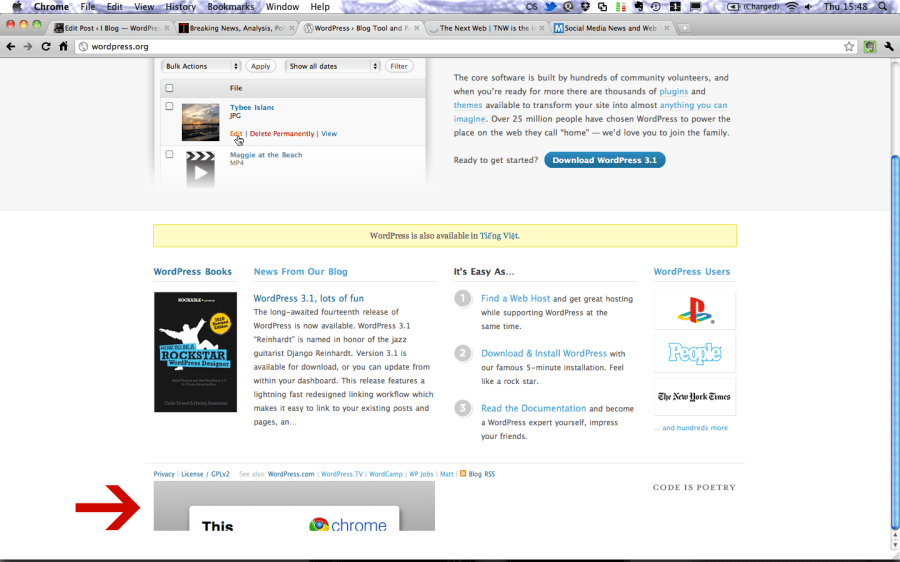The image size is (900, 562).
Task: Click the Apply button
Action: pyautogui.click(x=261, y=67)
